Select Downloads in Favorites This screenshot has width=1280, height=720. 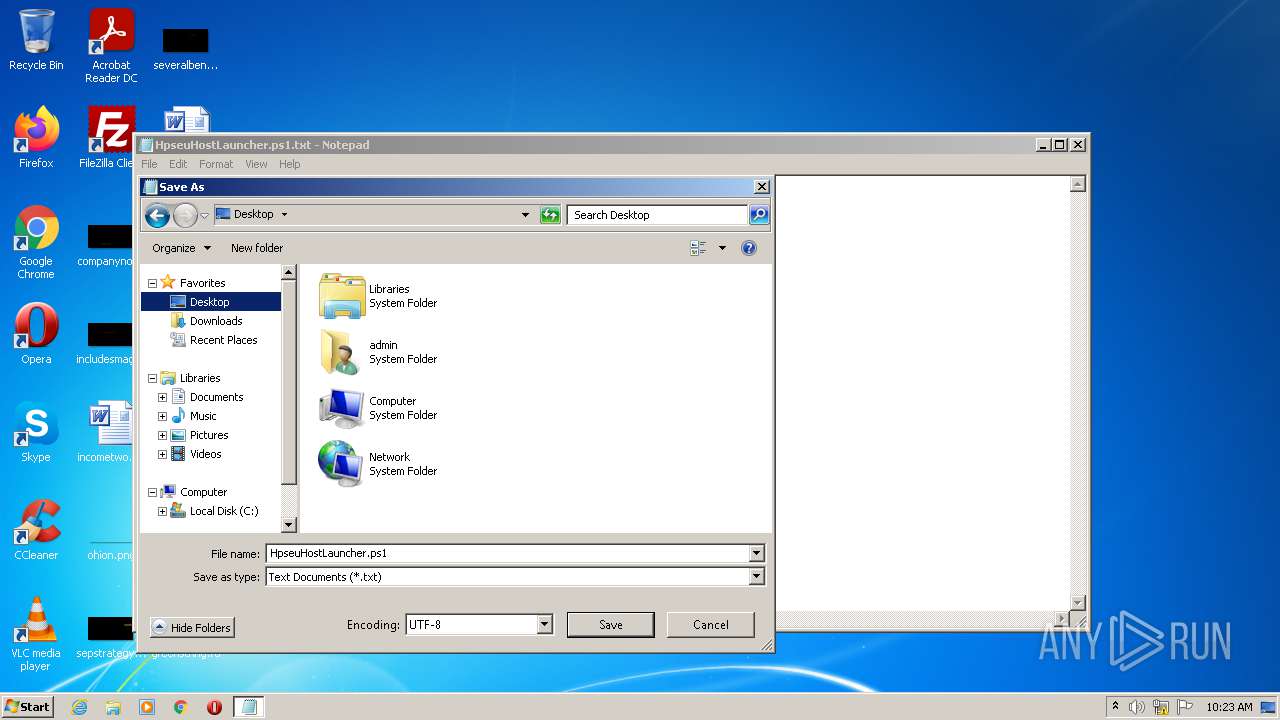pos(216,321)
